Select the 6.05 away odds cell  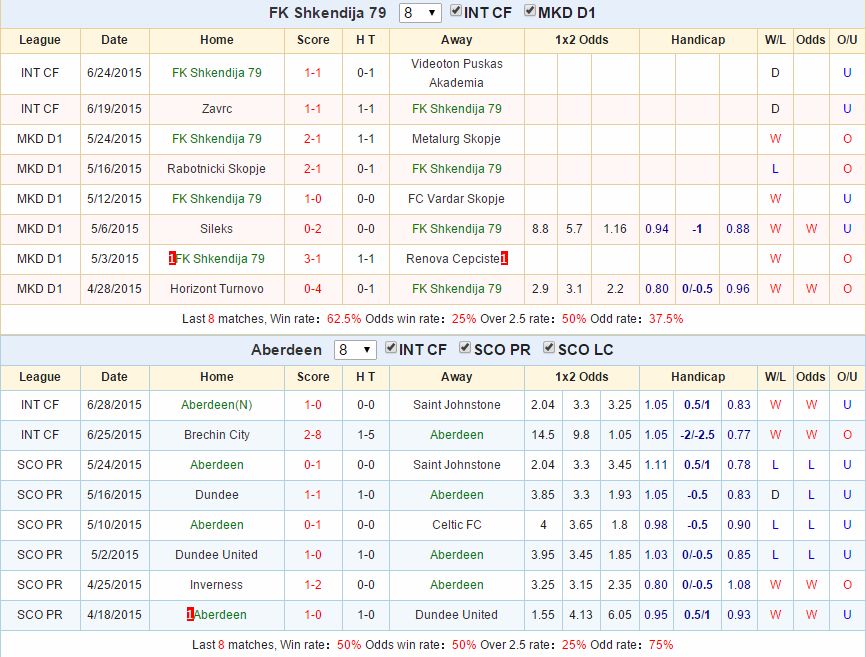[620, 614]
